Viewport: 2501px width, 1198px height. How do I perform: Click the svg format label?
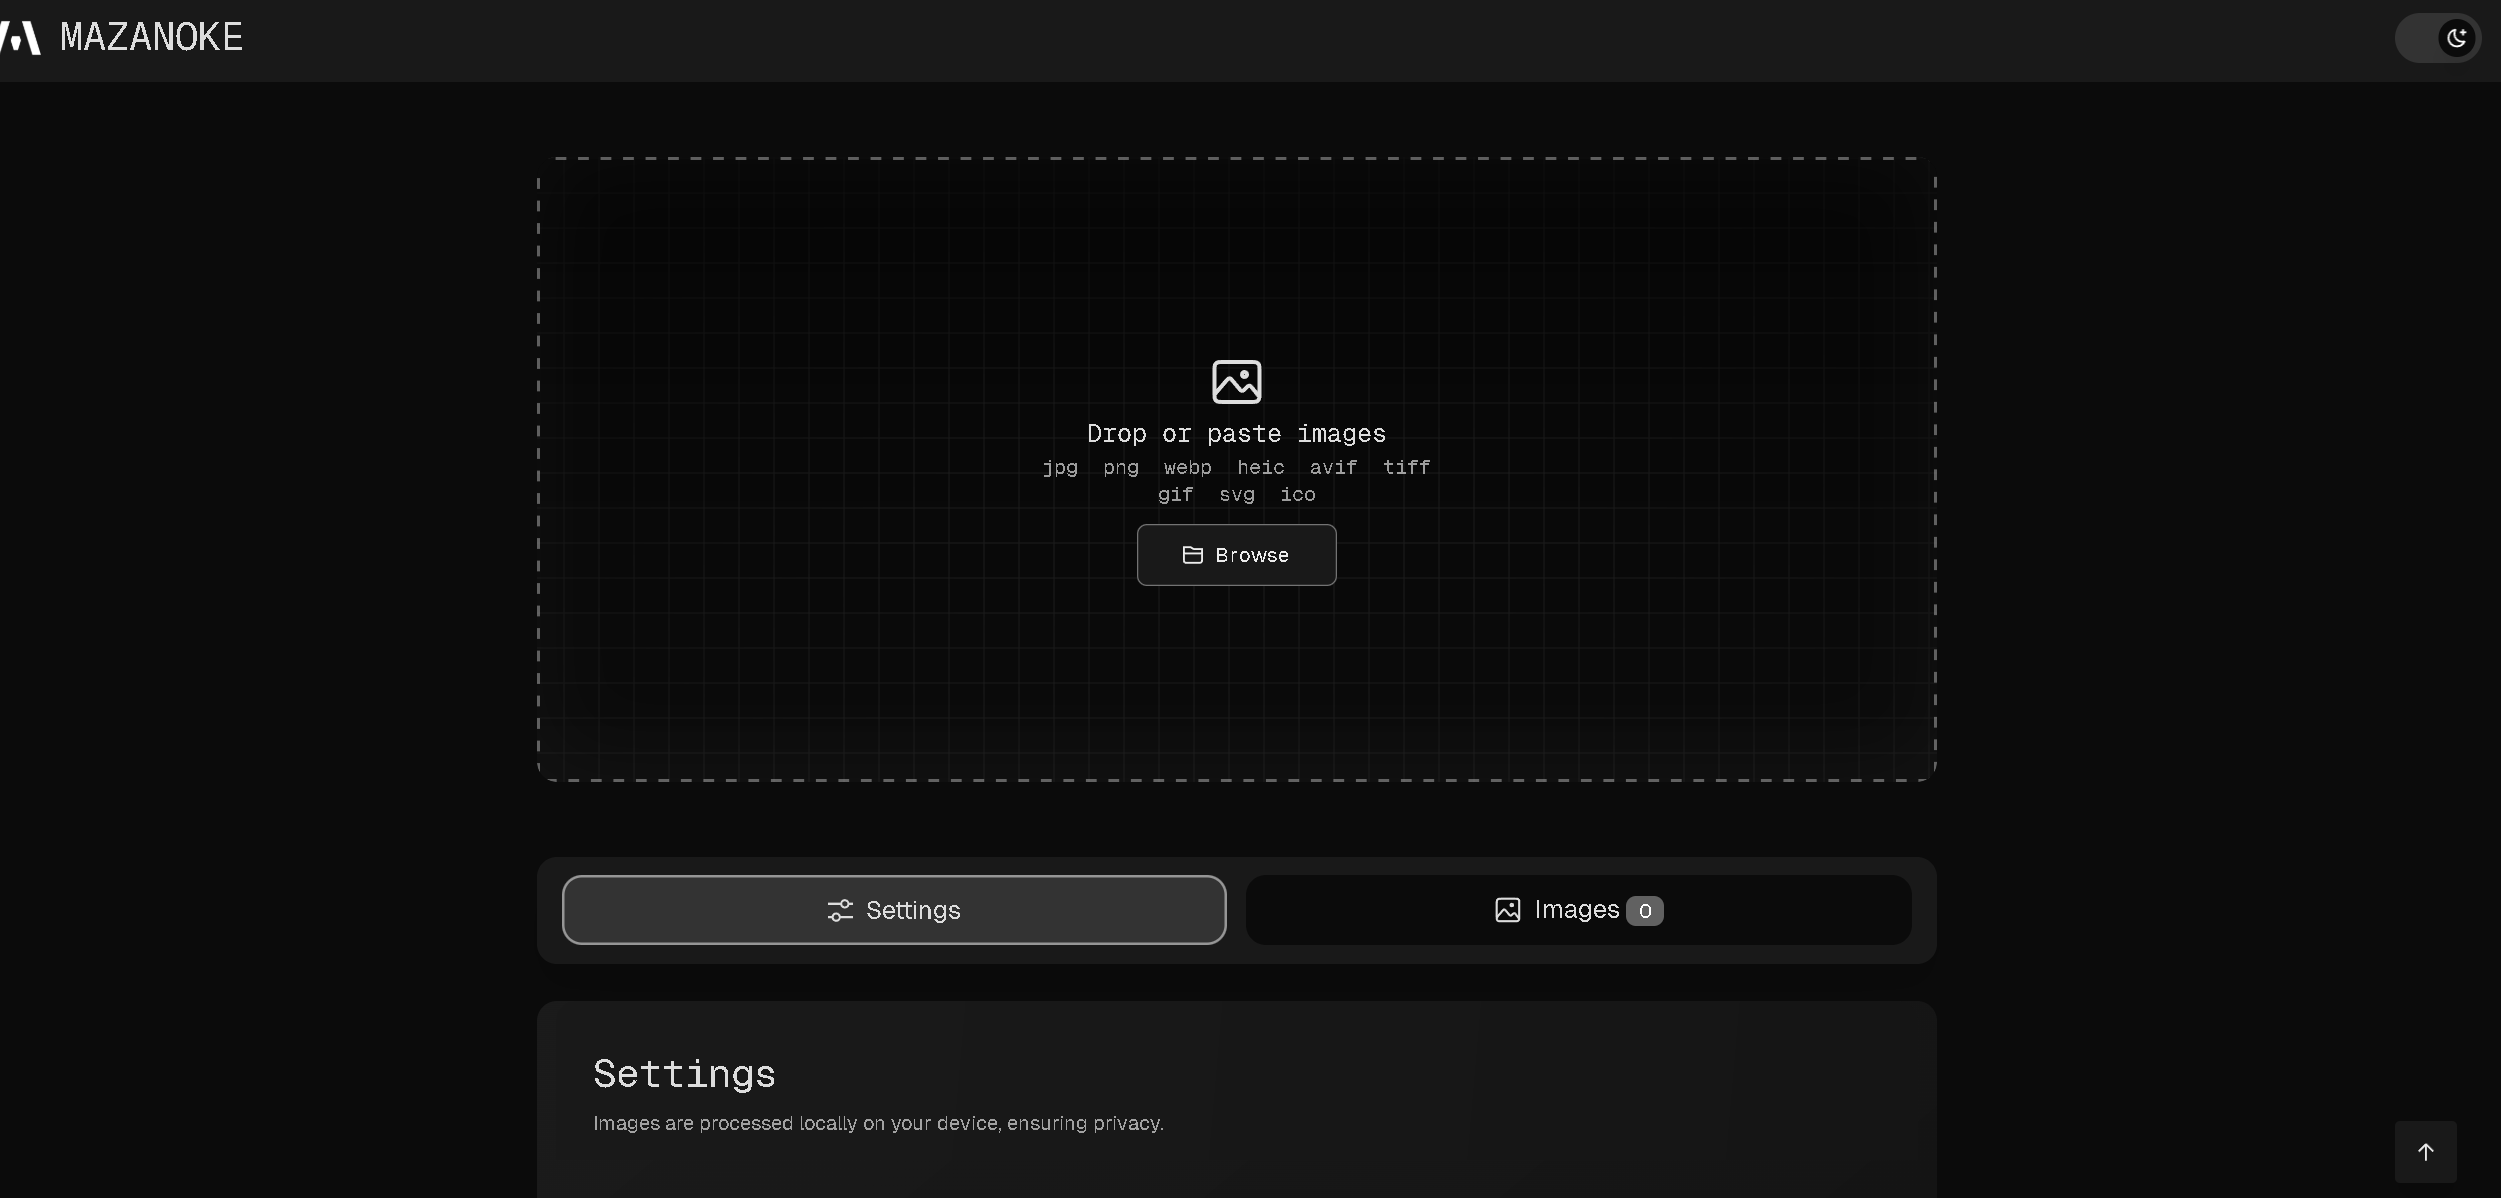click(1236, 494)
